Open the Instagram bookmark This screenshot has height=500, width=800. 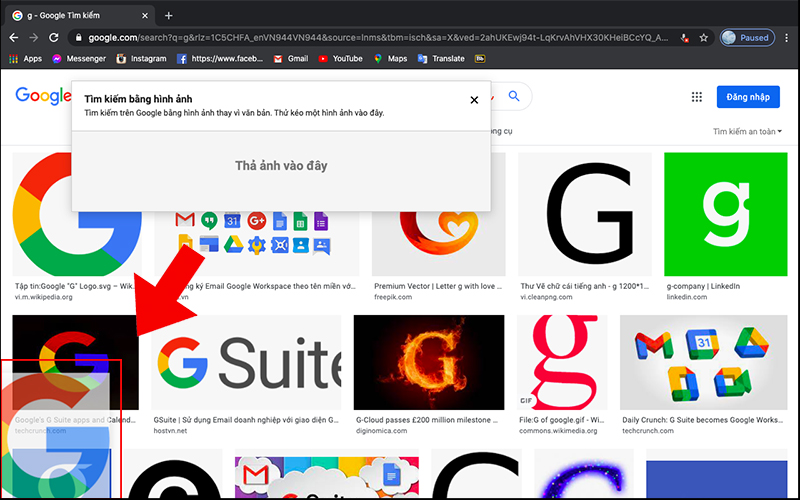[141, 59]
